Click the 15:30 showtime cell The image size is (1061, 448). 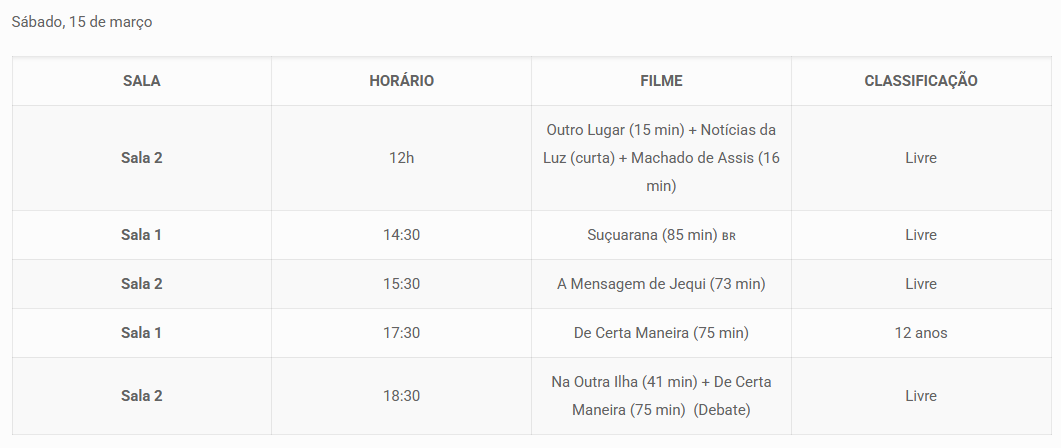[401, 284]
